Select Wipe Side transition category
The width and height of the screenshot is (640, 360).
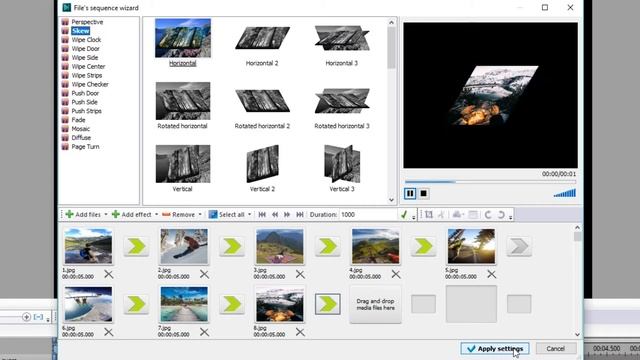[84, 58]
